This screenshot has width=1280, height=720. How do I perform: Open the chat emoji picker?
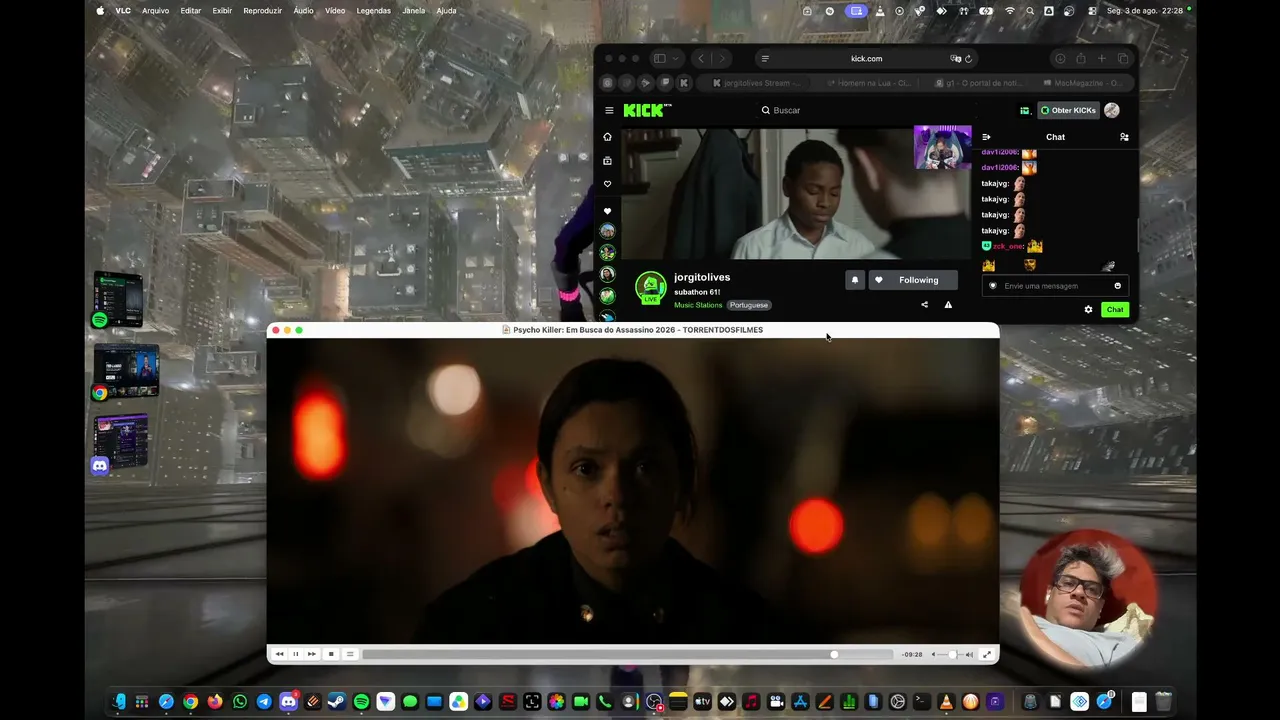point(1118,286)
